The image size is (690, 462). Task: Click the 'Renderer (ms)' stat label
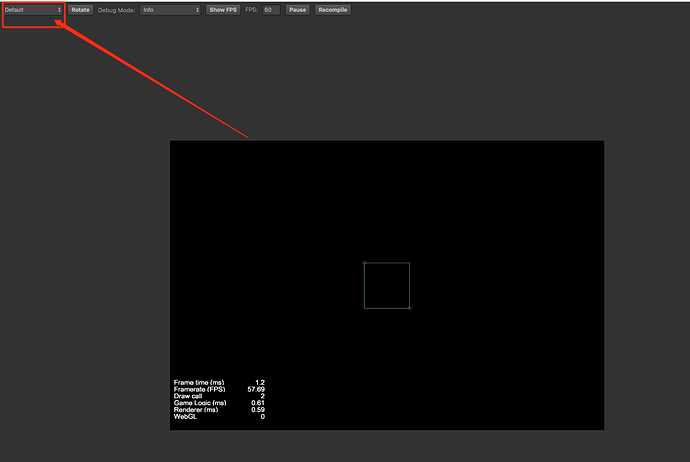[x=196, y=410]
